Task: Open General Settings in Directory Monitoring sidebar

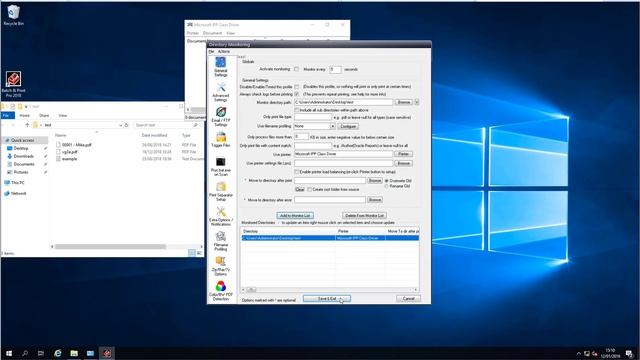Action: [x=220, y=67]
